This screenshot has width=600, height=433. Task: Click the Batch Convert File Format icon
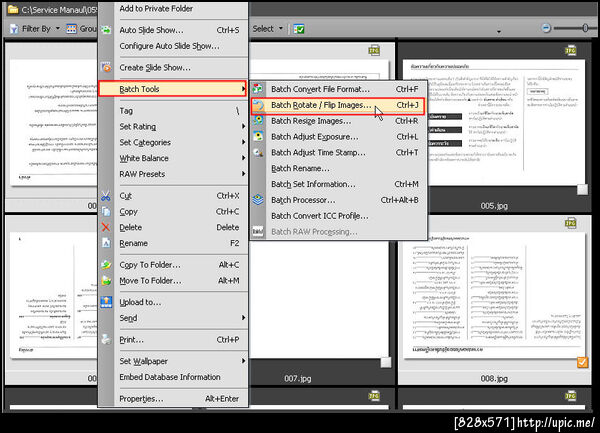pos(258,89)
